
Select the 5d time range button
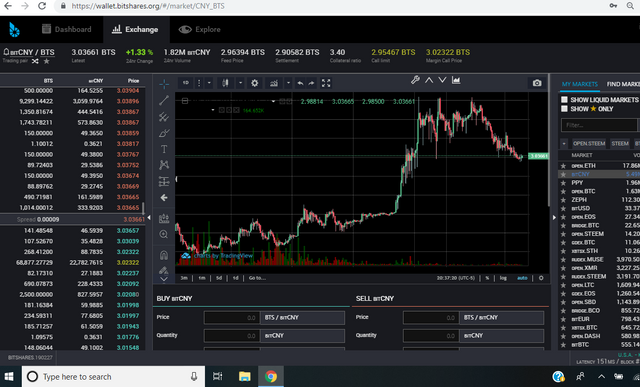pyautogui.click(x=219, y=278)
